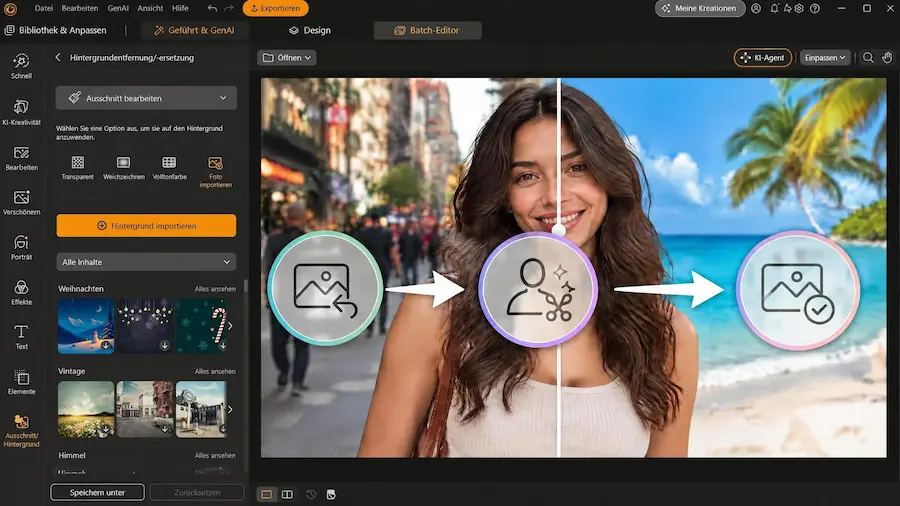
Task: Open the Bearbeiten sidebar section
Action: pyautogui.click(x=21, y=158)
